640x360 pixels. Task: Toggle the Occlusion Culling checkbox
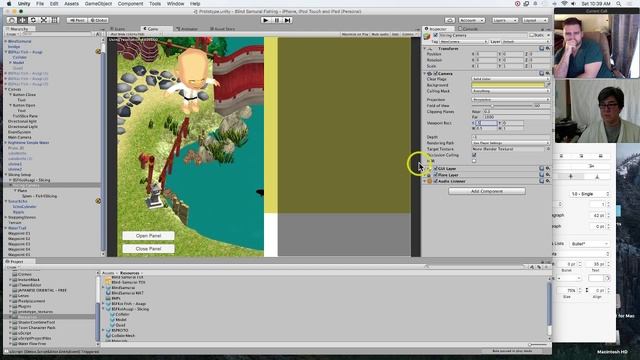coord(474,155)
